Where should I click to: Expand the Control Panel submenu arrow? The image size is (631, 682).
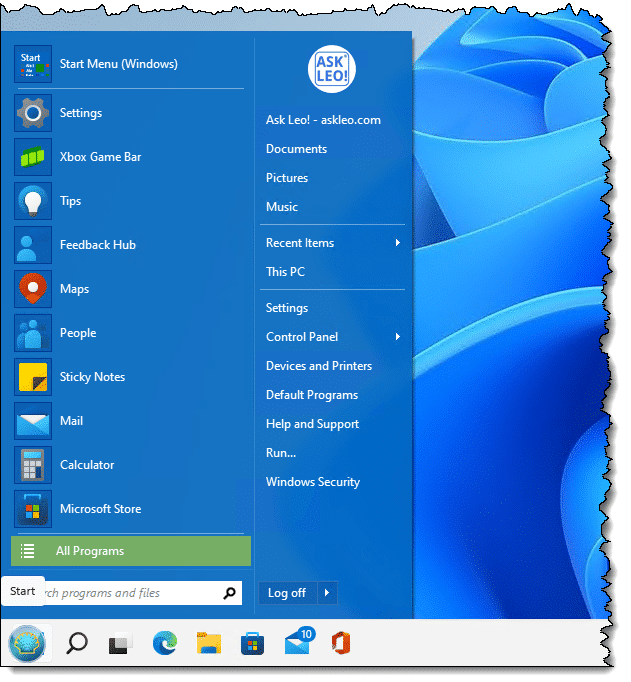(397, 337)
